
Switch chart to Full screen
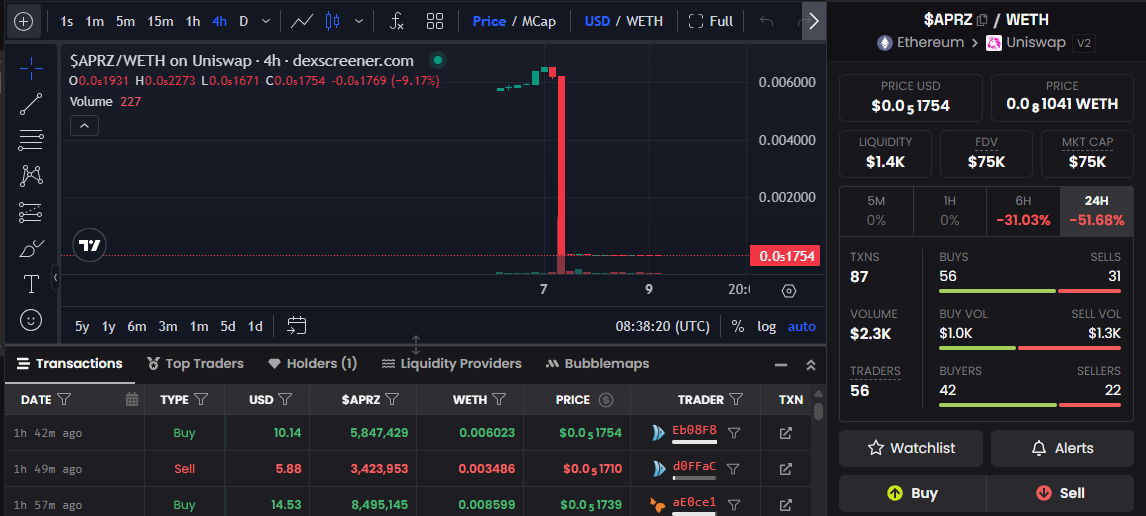[711, 21]
